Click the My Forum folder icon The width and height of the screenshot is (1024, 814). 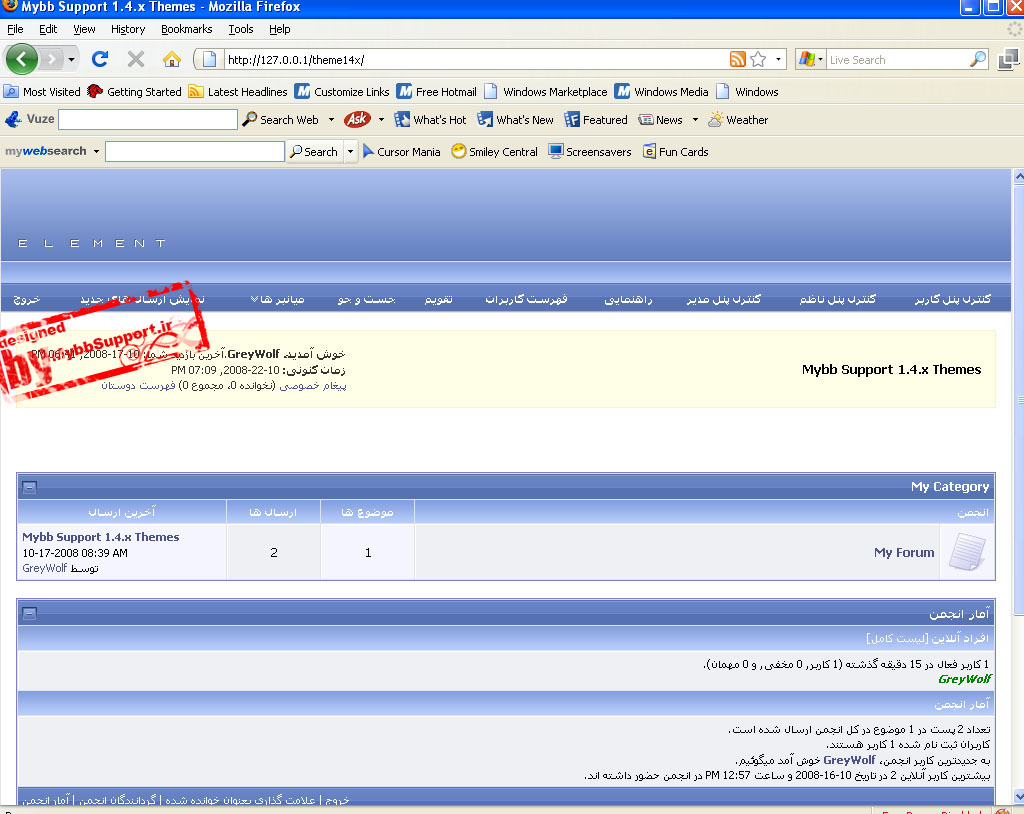point(967,552)
